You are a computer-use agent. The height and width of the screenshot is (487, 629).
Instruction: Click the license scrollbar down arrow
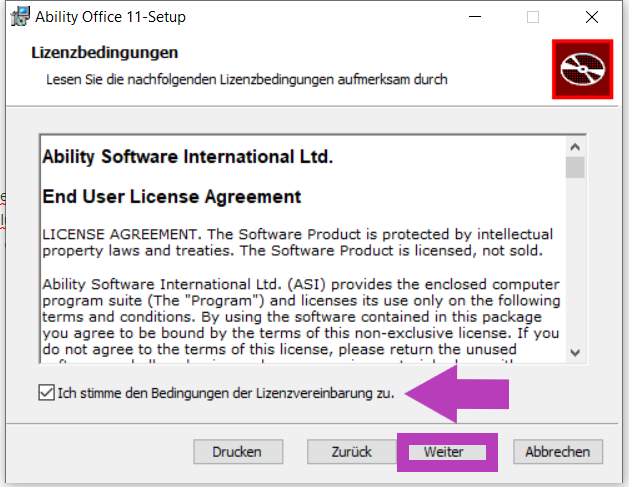pos(575,353)
